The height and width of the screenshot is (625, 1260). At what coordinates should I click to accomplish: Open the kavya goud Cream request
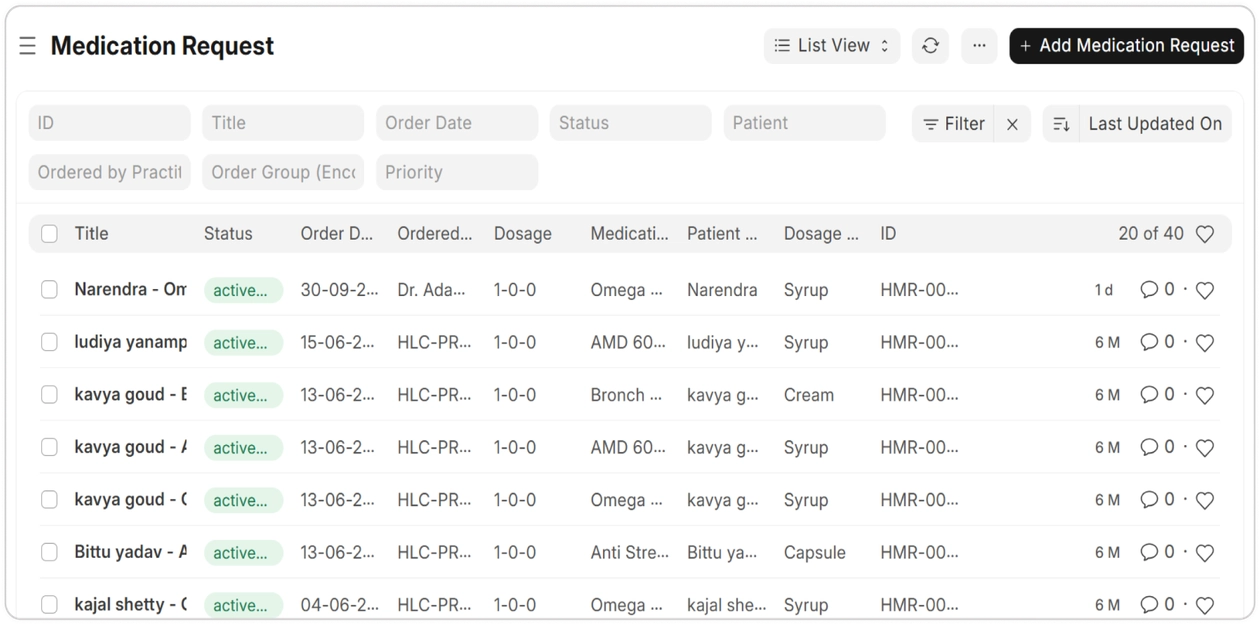[x=130, y=395]
